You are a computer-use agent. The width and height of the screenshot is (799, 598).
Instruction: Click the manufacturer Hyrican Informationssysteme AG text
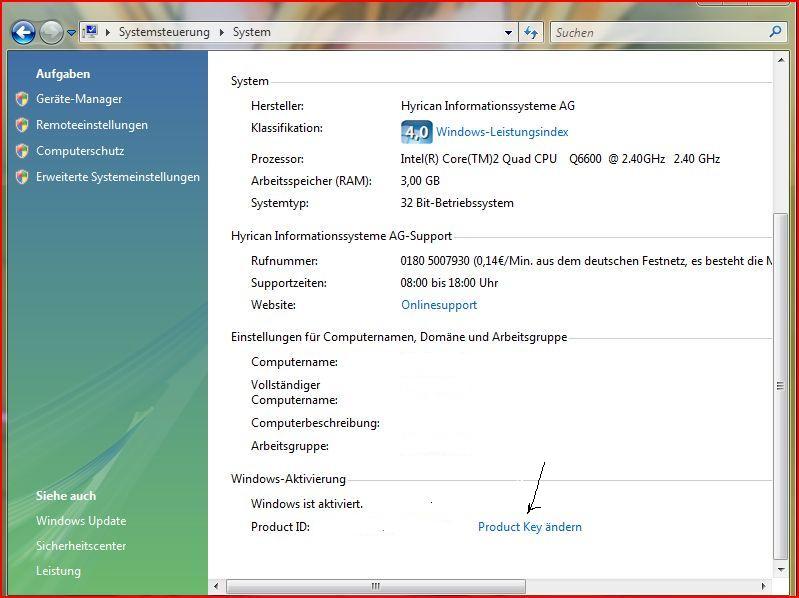[x=488, y=106]
